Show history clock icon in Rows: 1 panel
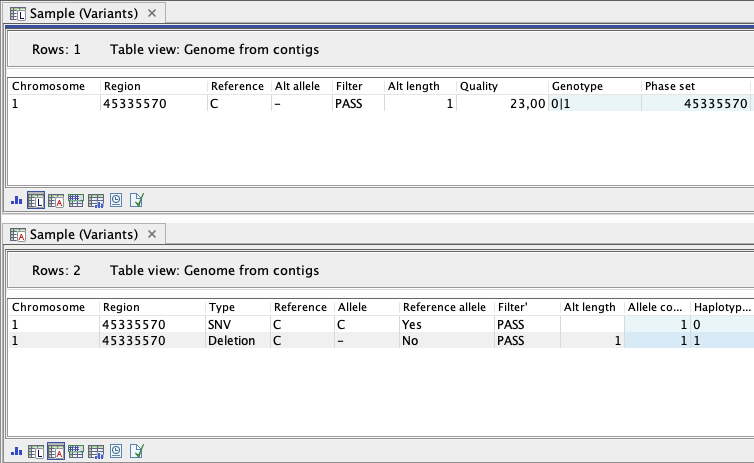Image resolution: width=754 pixels, height=463 pixels. pyautogui.click(x=116, y=200)
